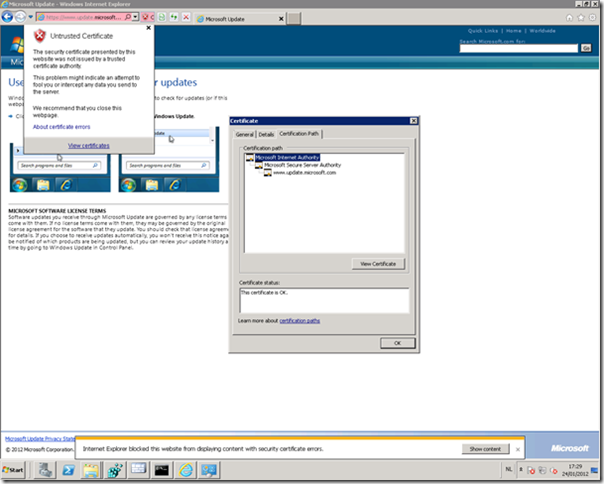Launch Windows PowerShell from the taskbar
The width and height of the screenshot is (604, 484).
click(x=68, y=470)
